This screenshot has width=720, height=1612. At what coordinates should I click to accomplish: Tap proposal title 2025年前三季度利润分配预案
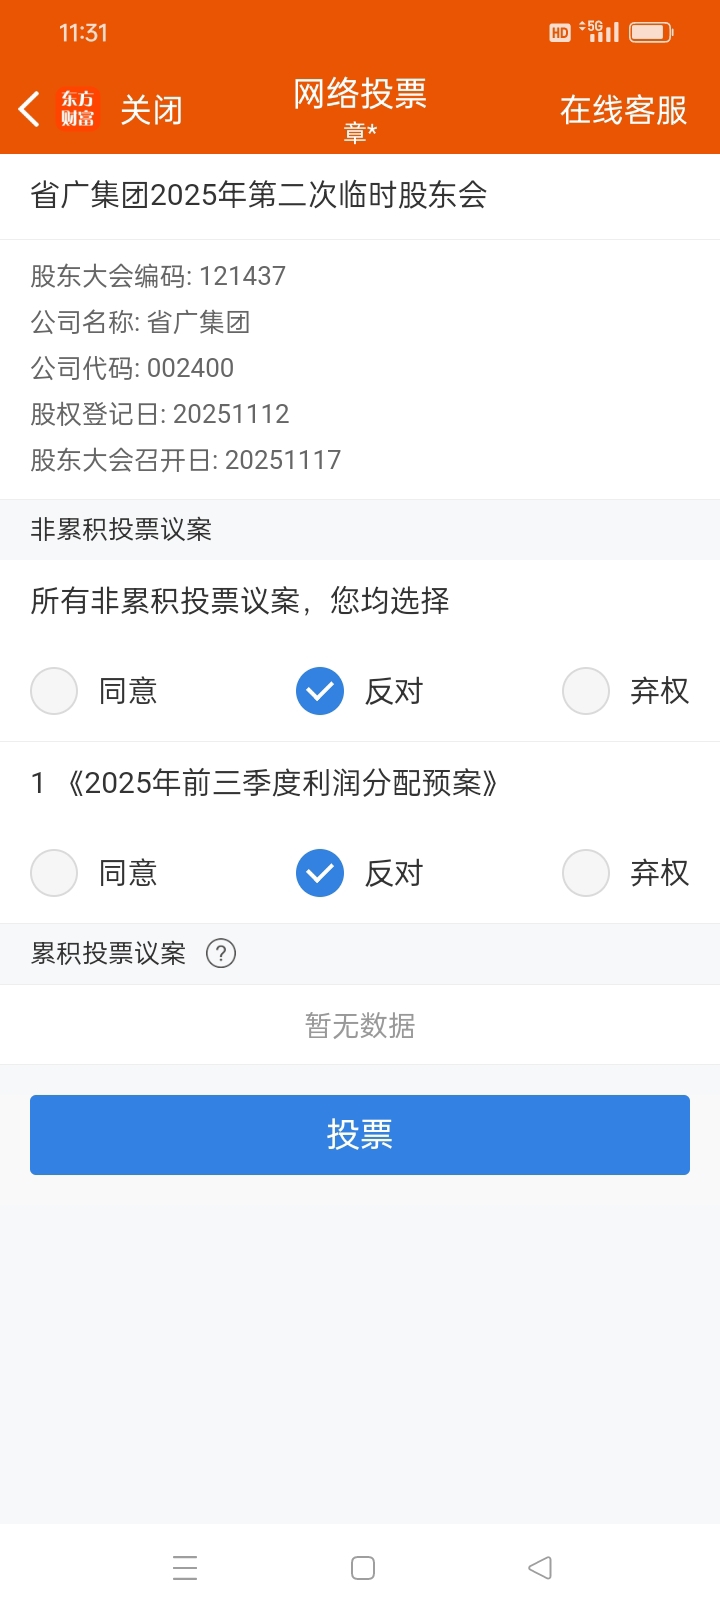click(282, 783)
